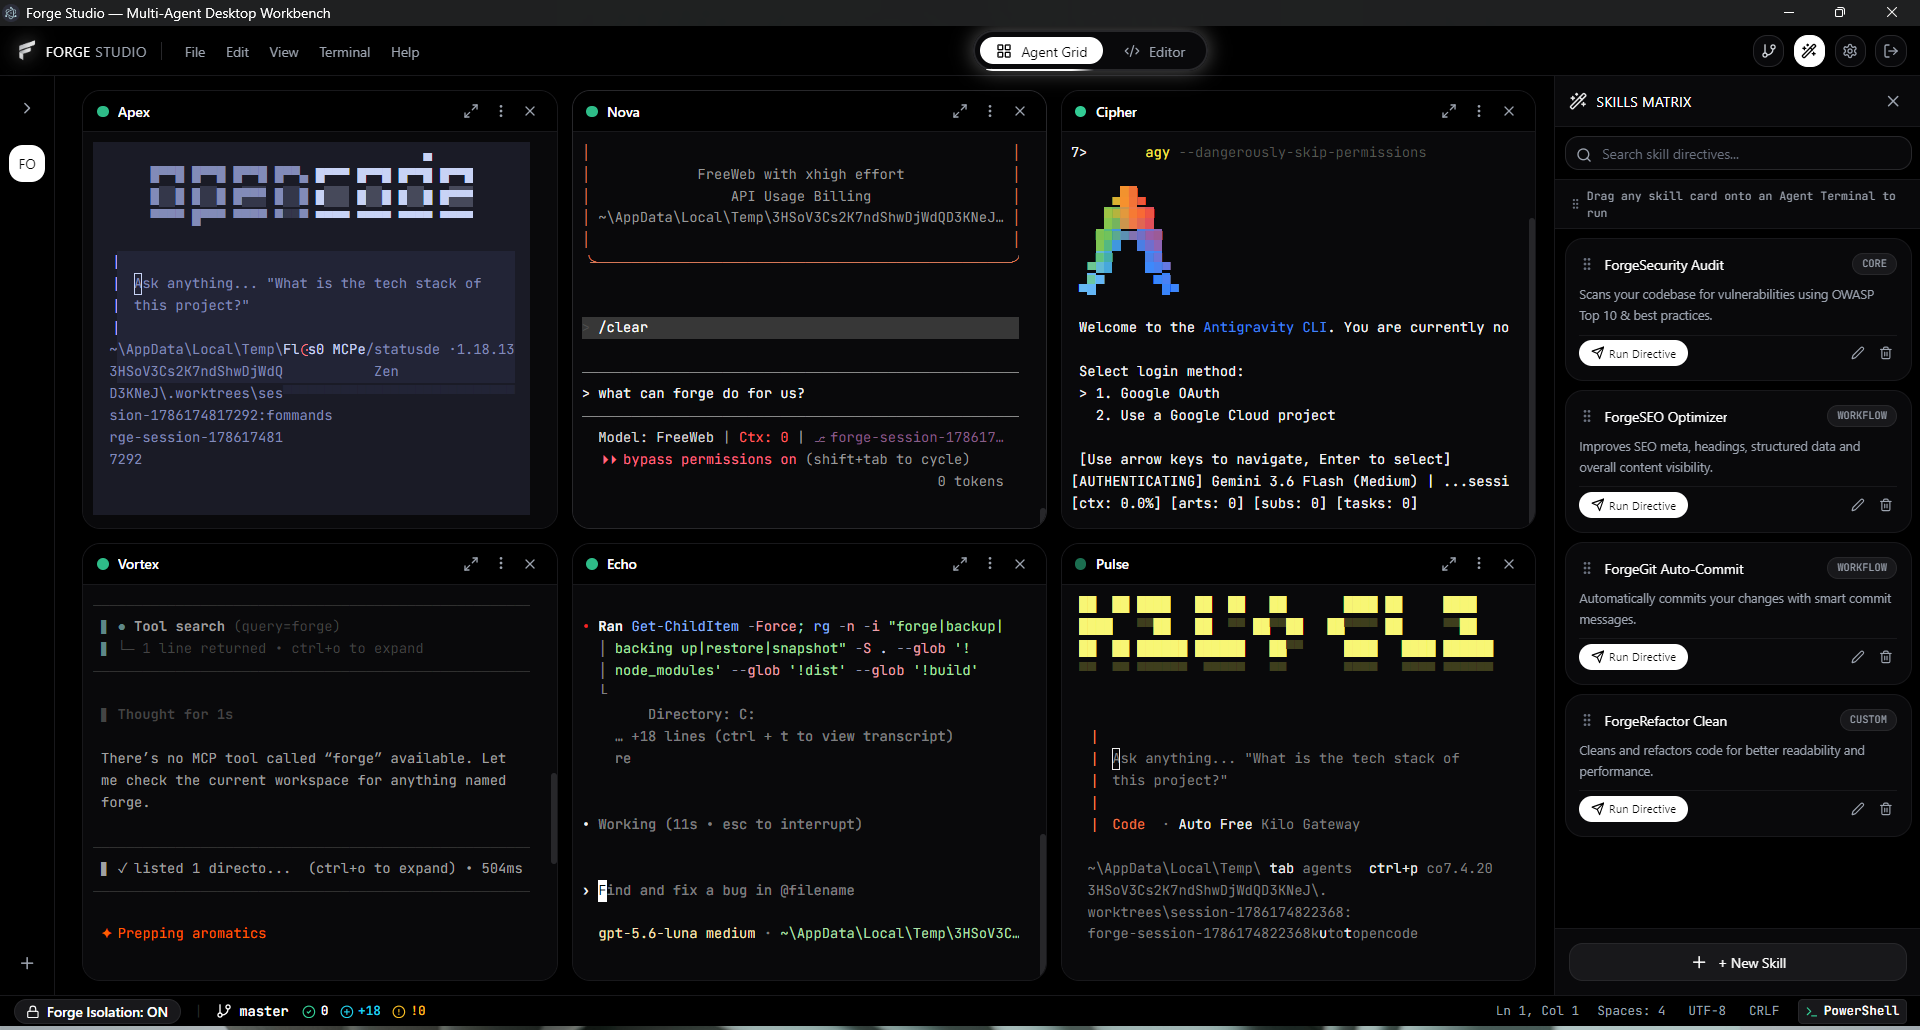The height and width of the screenshot is (1030, 1920).
Task: Click the +18 changes status indicator
Action: 361,1012
